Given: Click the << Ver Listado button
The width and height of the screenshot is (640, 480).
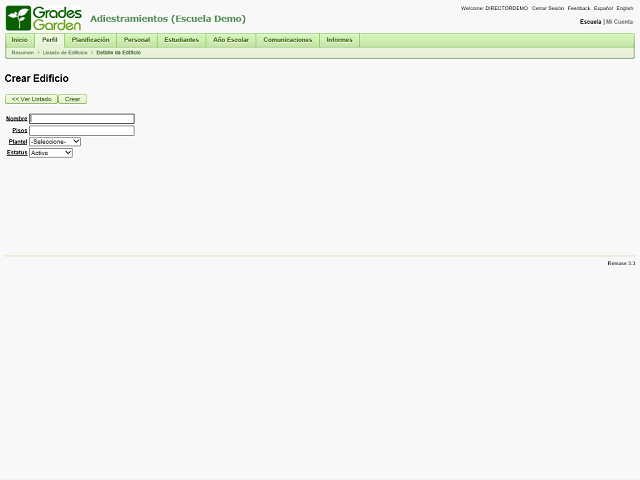Looking at the screenshot, I should pos(31,99).
